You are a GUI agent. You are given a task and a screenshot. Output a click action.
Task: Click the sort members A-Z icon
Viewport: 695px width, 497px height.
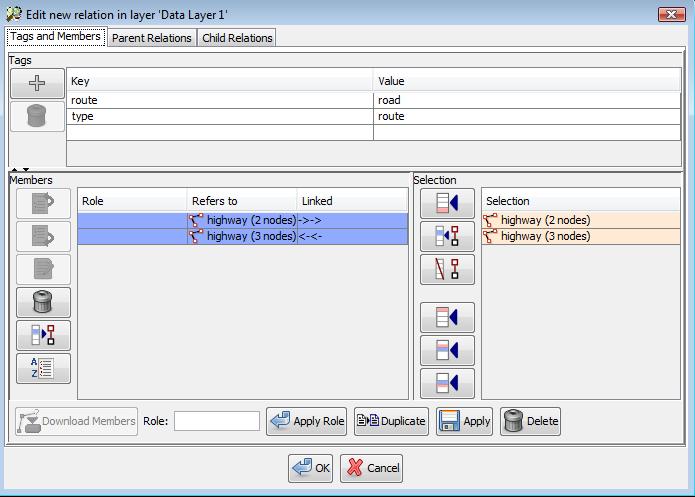click(43, 368)
